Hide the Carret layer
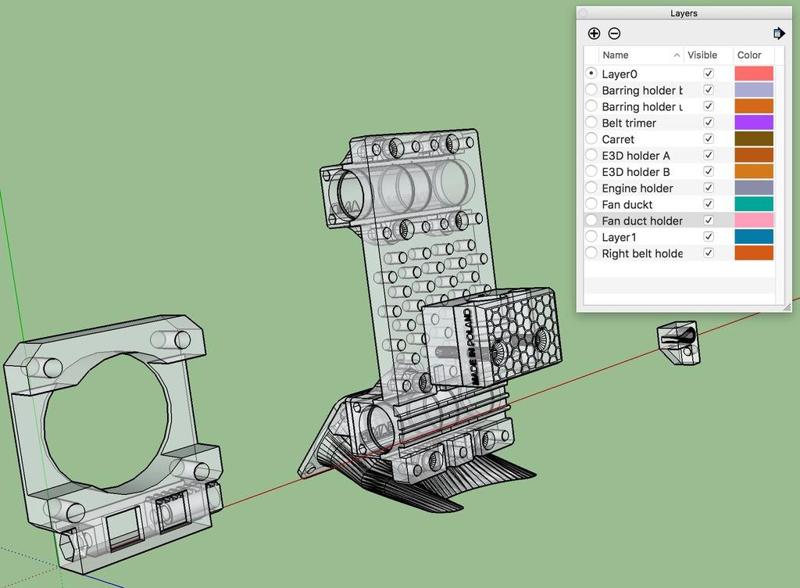The width and height of the screenshot is (800, 588). [x=708, y=139]
